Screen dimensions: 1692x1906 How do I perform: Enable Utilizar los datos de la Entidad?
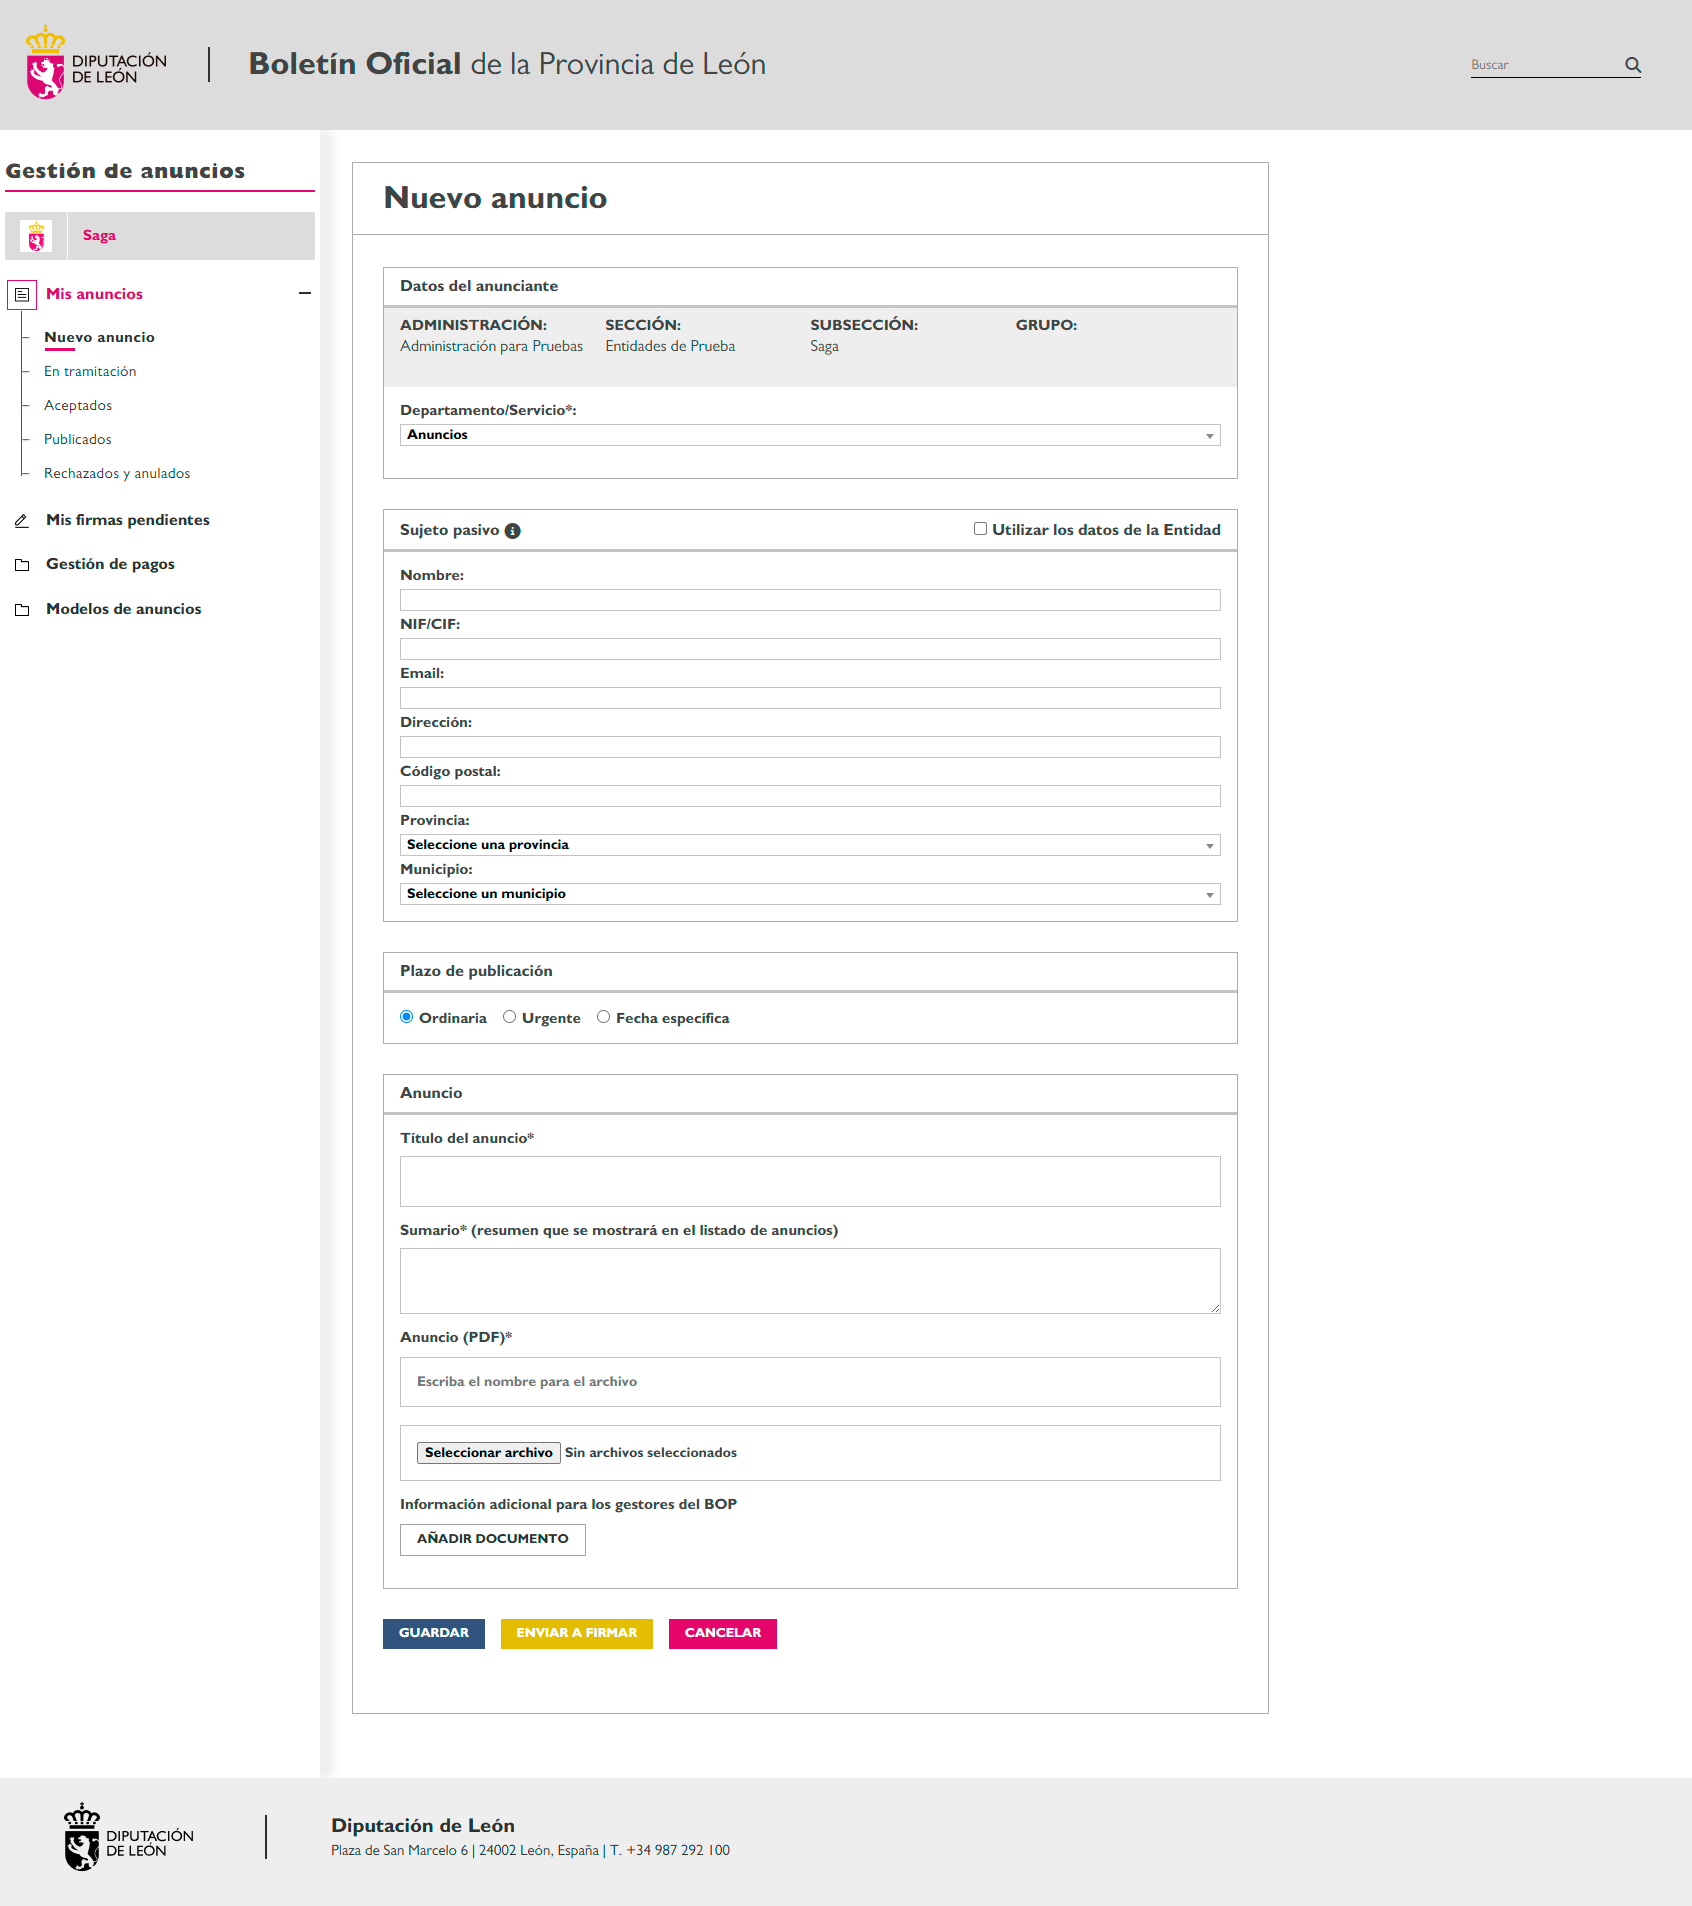tap(980, 529)
